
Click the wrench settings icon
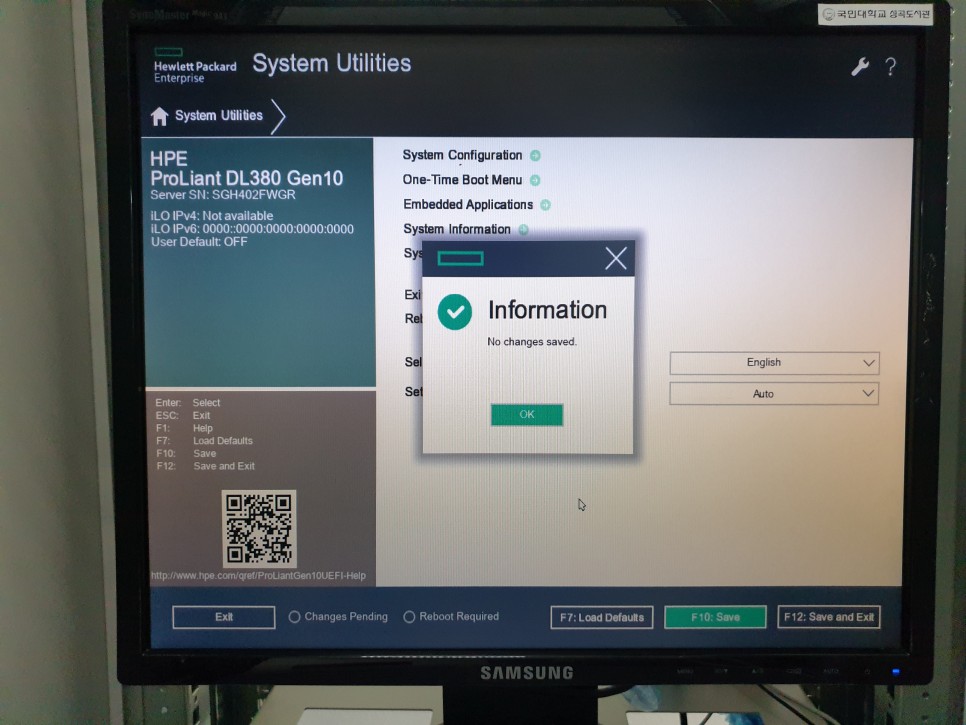[x=860, y=67]
